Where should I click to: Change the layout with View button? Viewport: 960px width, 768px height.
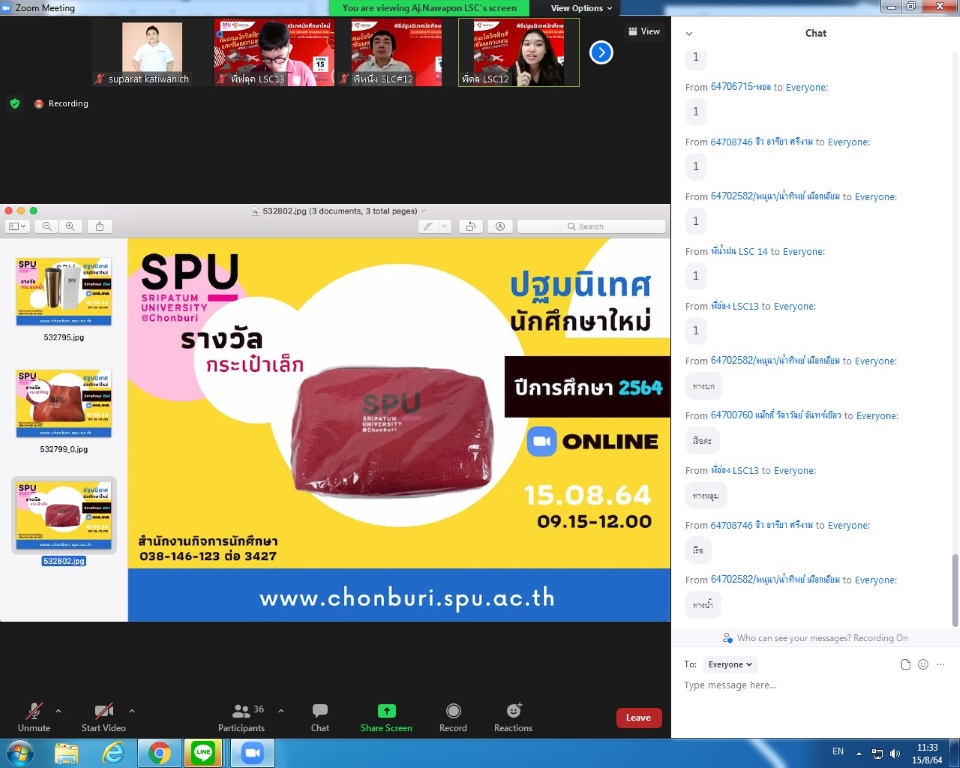(644, 31)
